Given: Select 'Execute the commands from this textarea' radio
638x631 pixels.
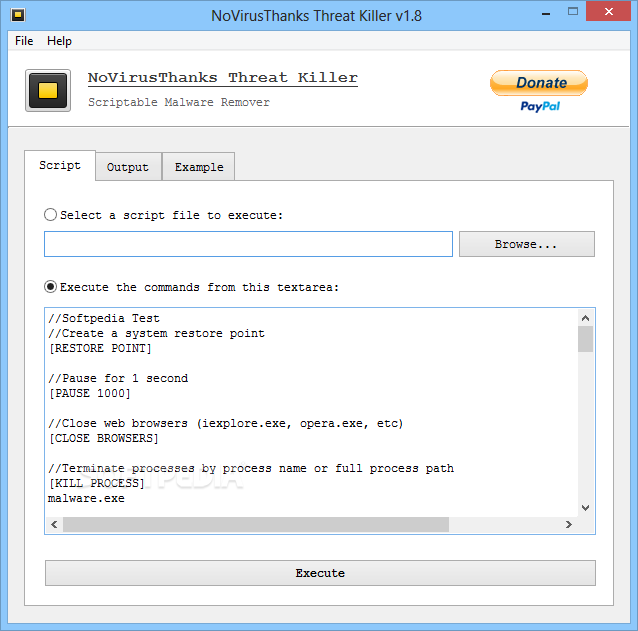Looking at the screenshot, I should pyautogui.click(x=50, y=287).
